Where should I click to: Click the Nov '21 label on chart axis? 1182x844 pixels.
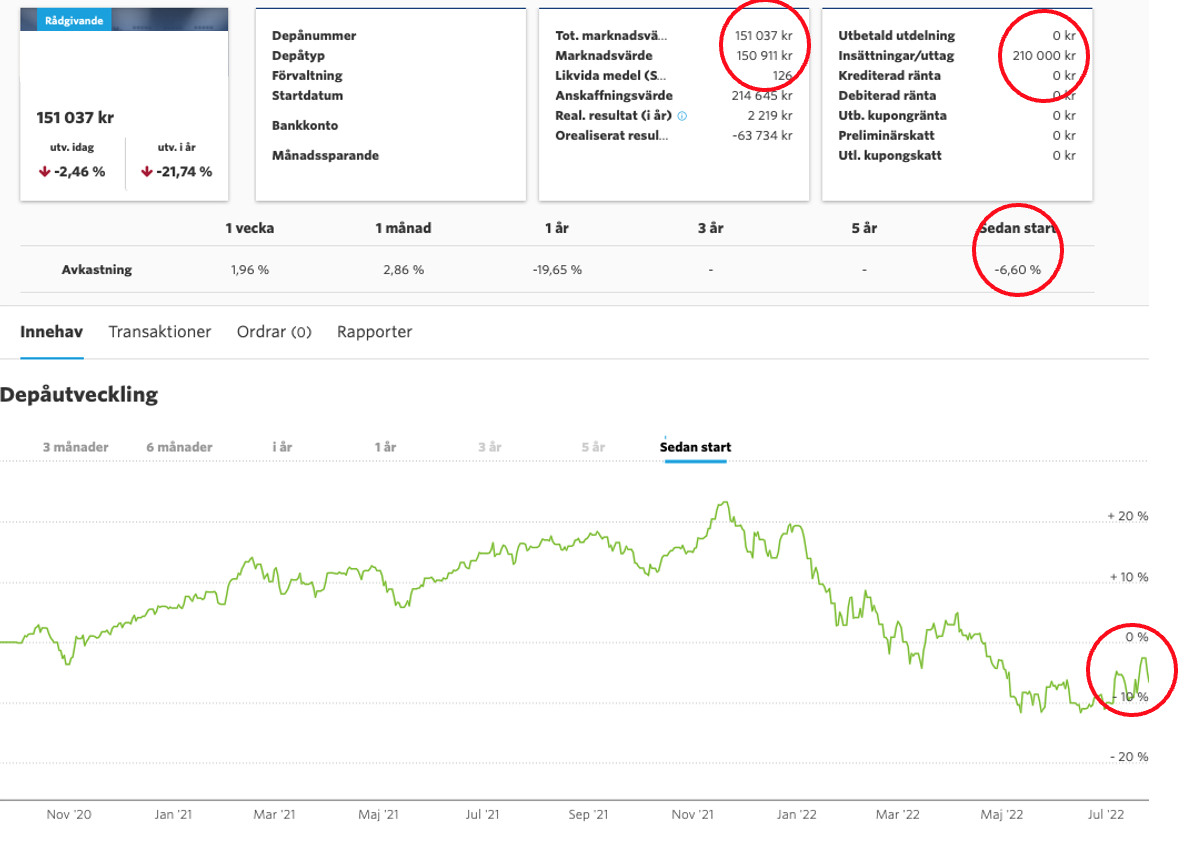coord(693,815)
